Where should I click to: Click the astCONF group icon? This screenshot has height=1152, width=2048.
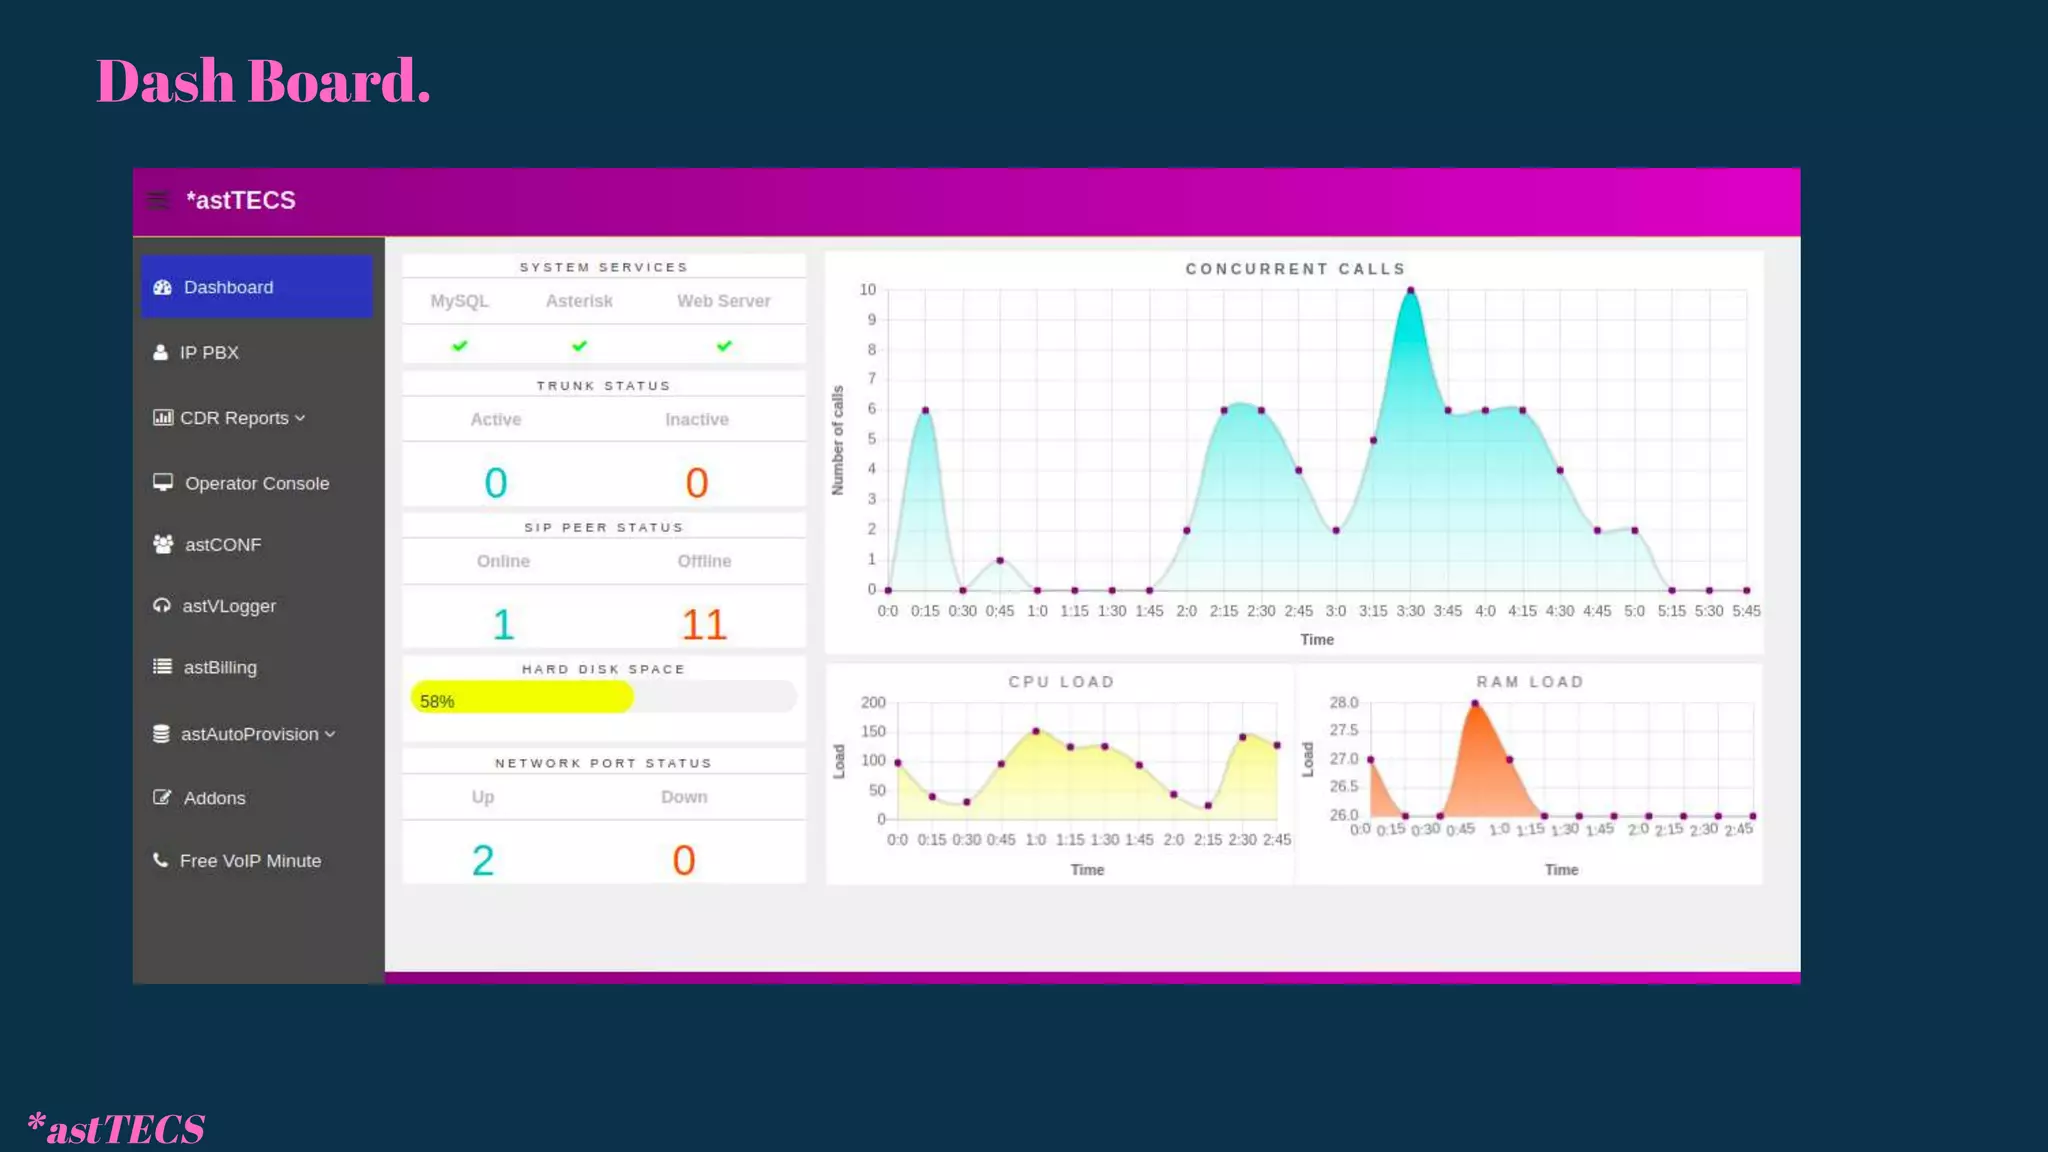[163, 545]
